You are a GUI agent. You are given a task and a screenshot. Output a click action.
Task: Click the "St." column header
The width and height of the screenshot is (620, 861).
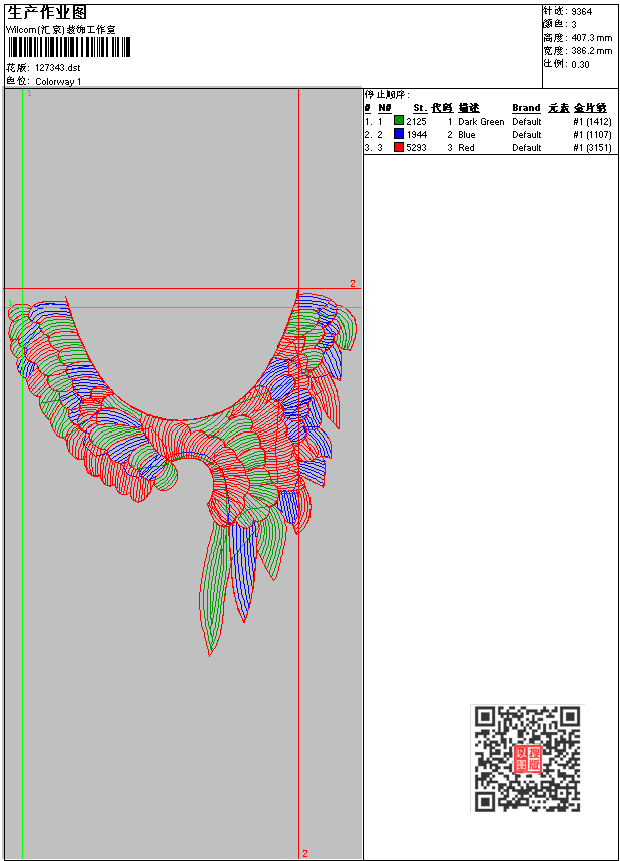420,108
